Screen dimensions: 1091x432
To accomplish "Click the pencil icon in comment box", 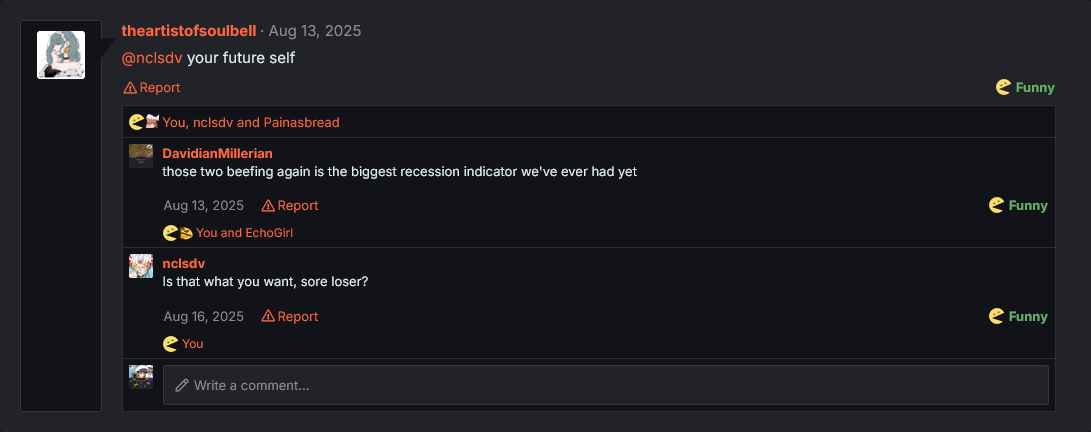I will [182, 385].
